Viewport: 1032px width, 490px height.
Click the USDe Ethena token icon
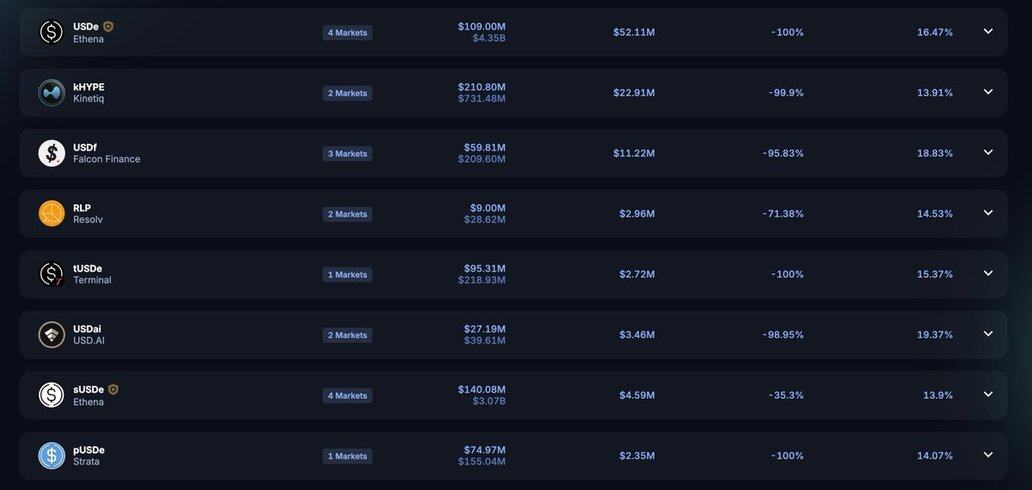pos(51,32)
